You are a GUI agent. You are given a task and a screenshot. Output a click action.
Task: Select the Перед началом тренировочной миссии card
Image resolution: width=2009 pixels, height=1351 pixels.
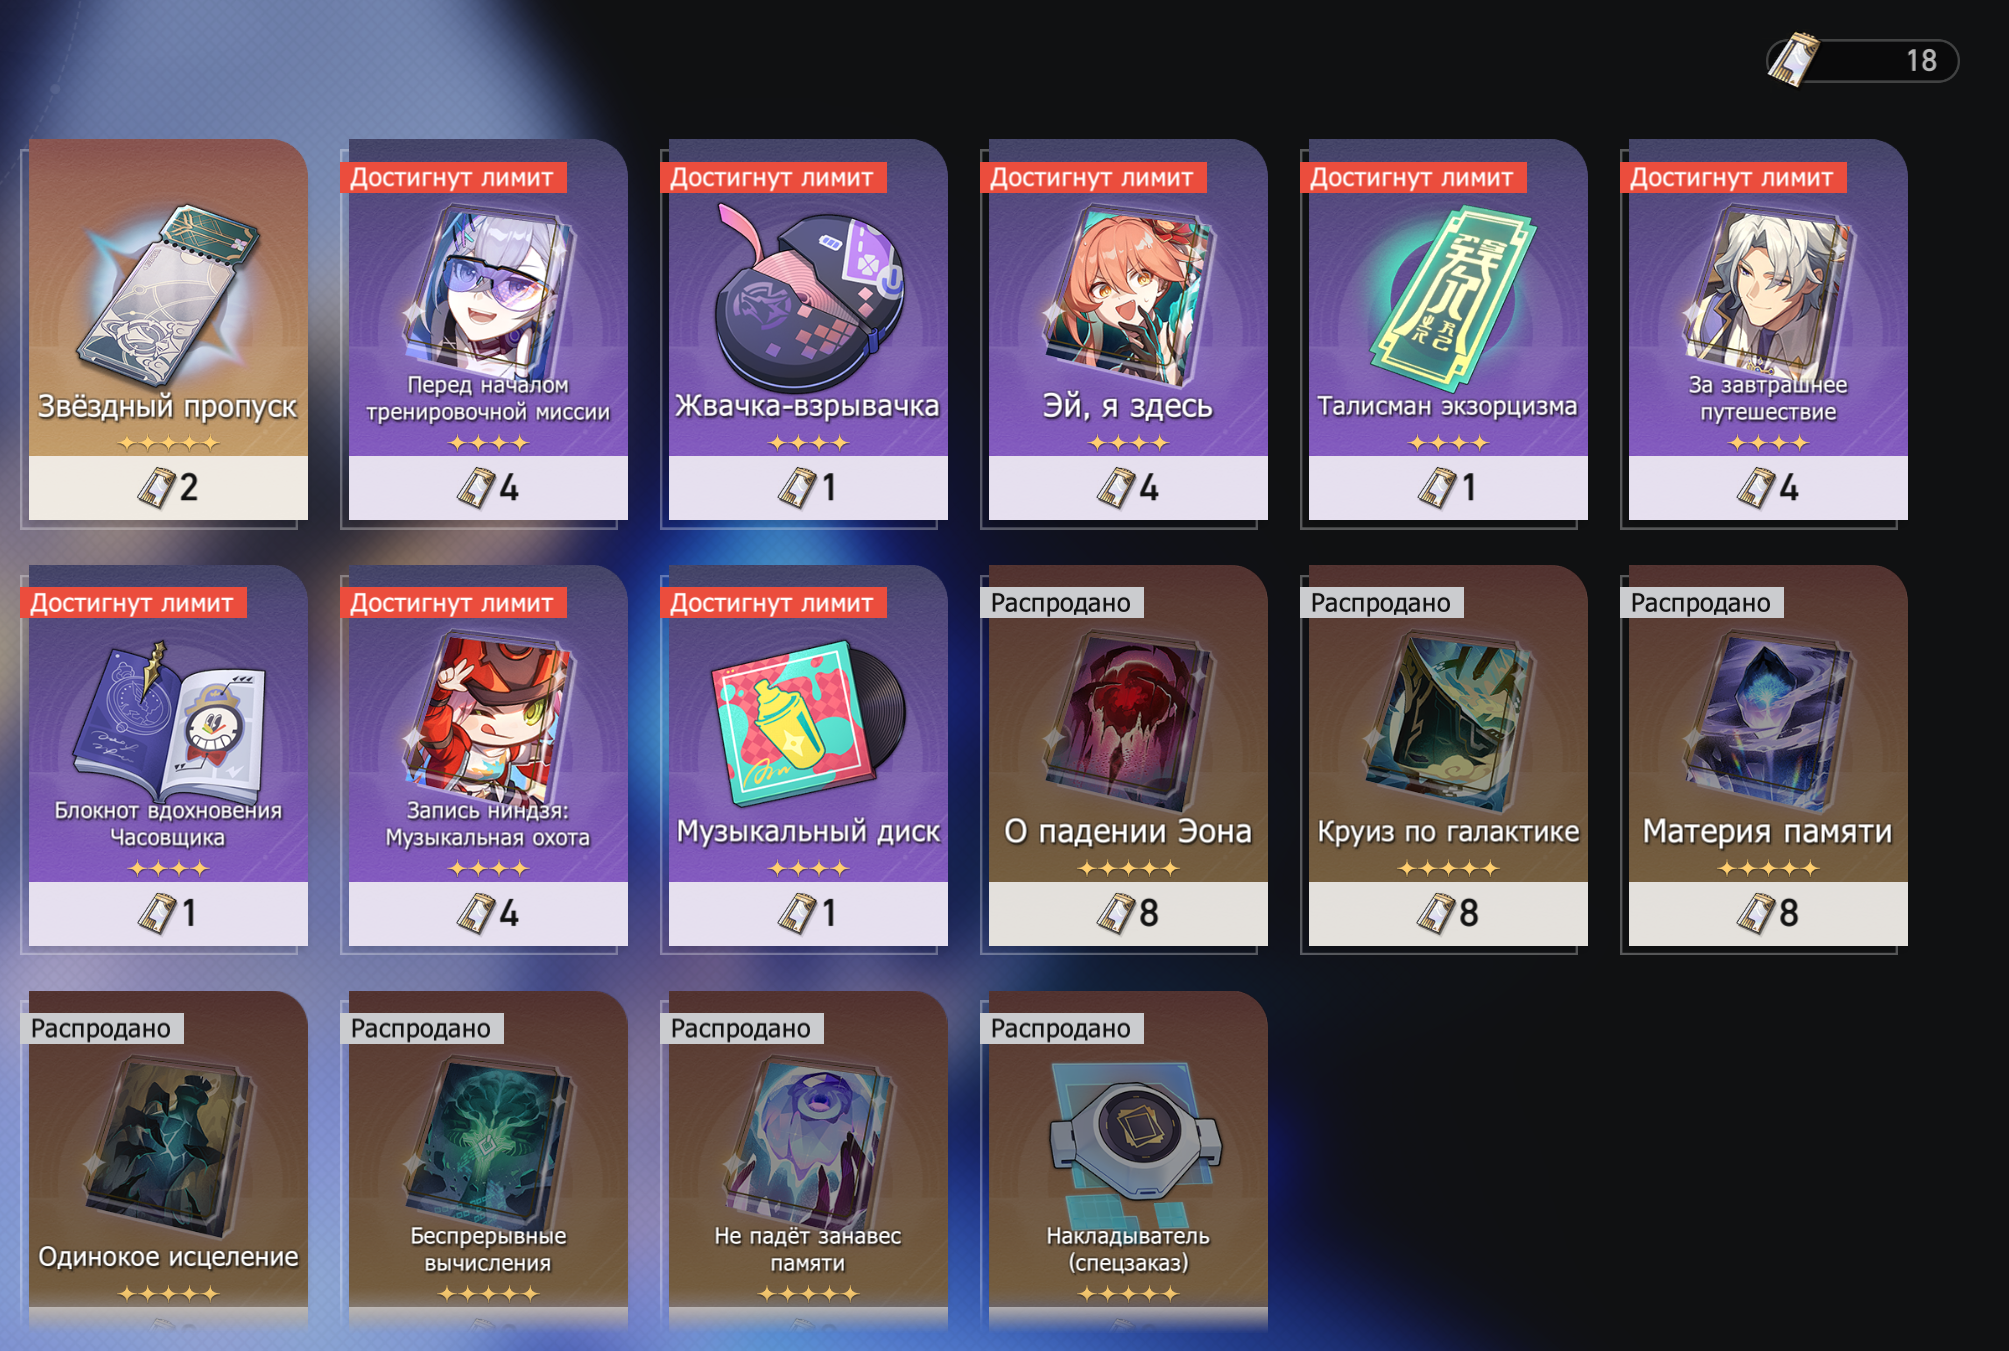[488, 329]
